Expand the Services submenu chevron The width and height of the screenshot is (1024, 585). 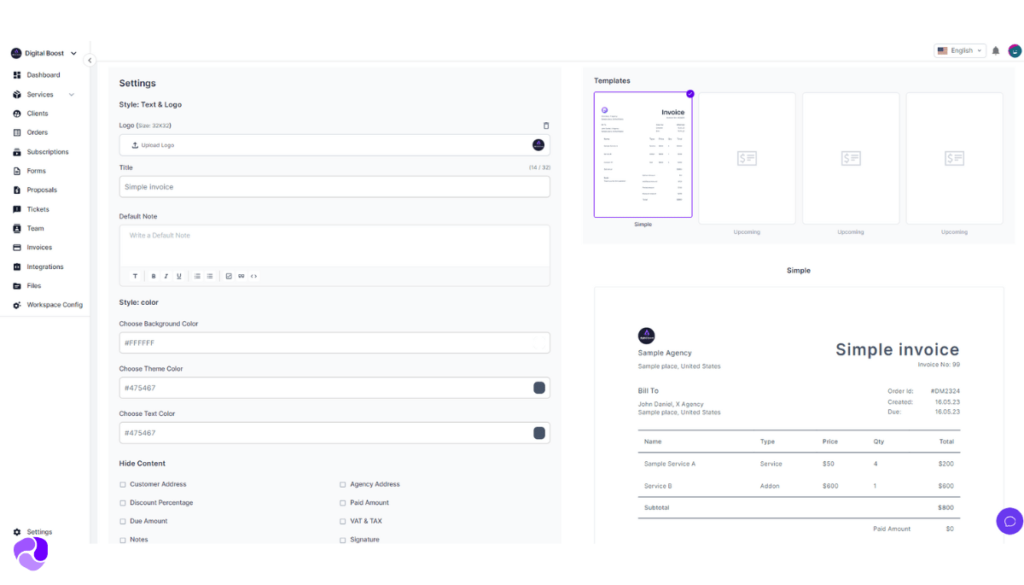click(x=71, y=95)
